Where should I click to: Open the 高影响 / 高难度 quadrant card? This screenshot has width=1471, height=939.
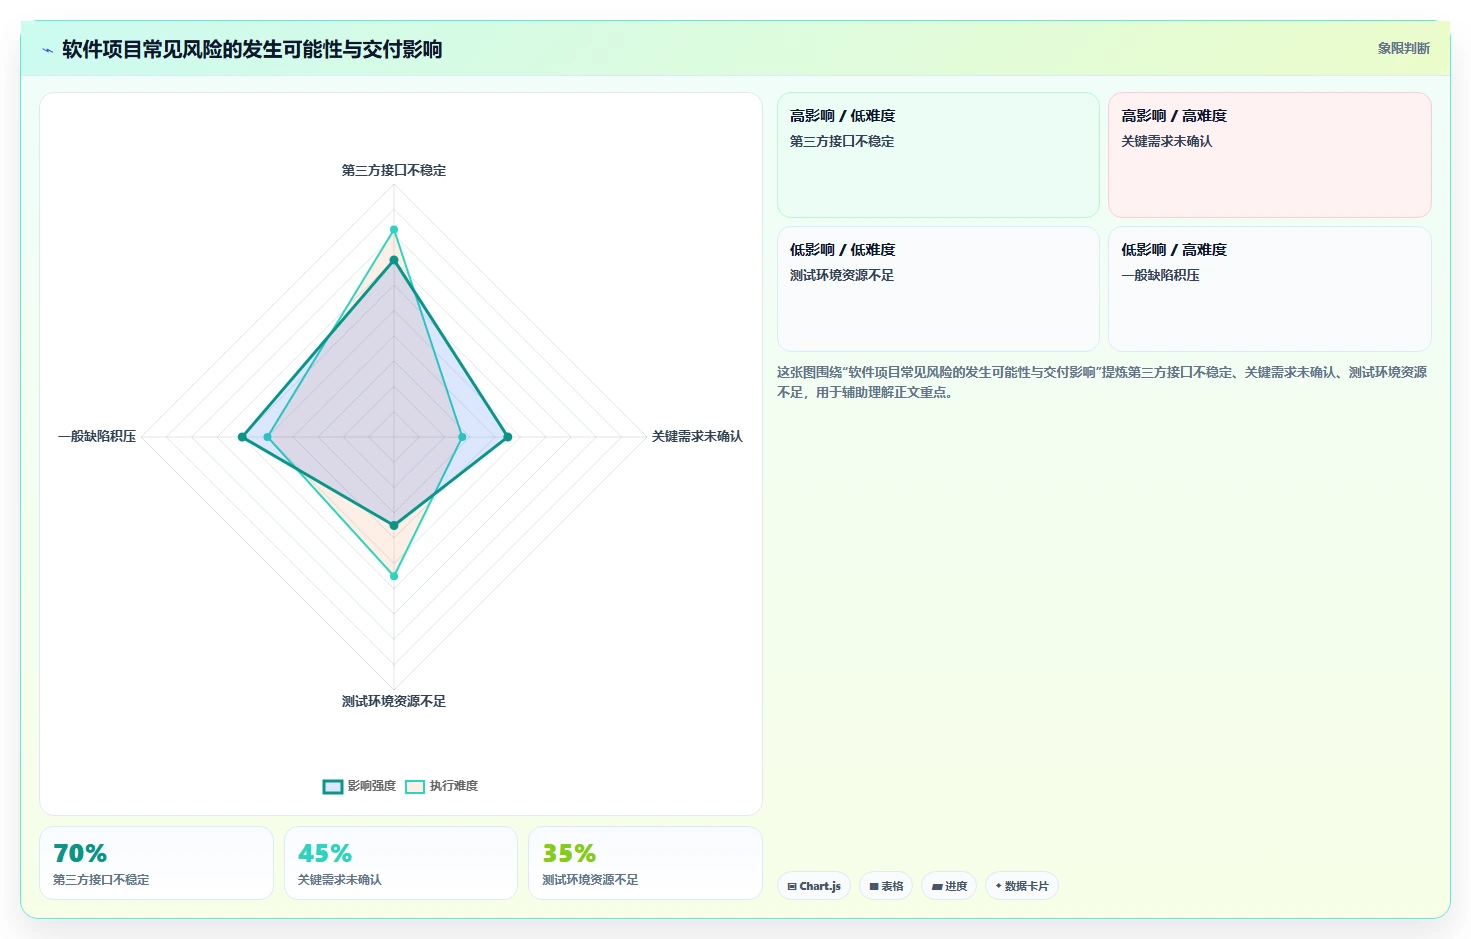[x=1270, y=155]
